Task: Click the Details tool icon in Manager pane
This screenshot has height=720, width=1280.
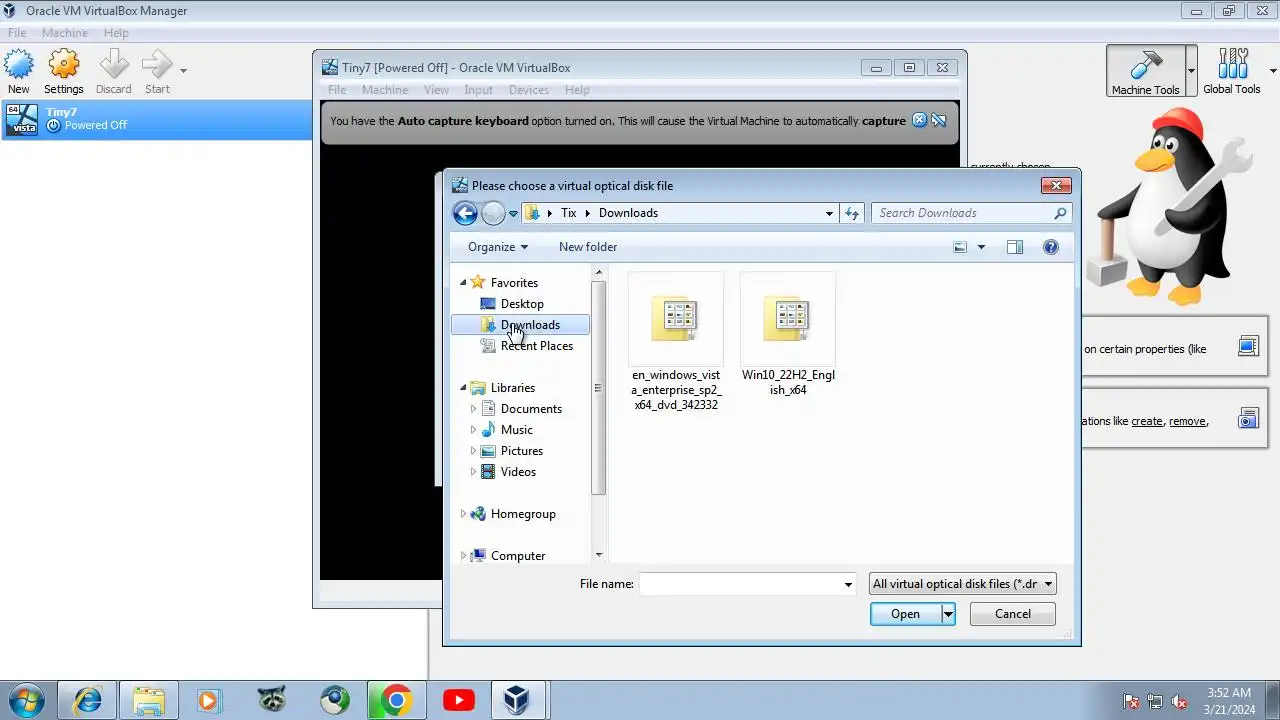Action: pos(1248,347)
